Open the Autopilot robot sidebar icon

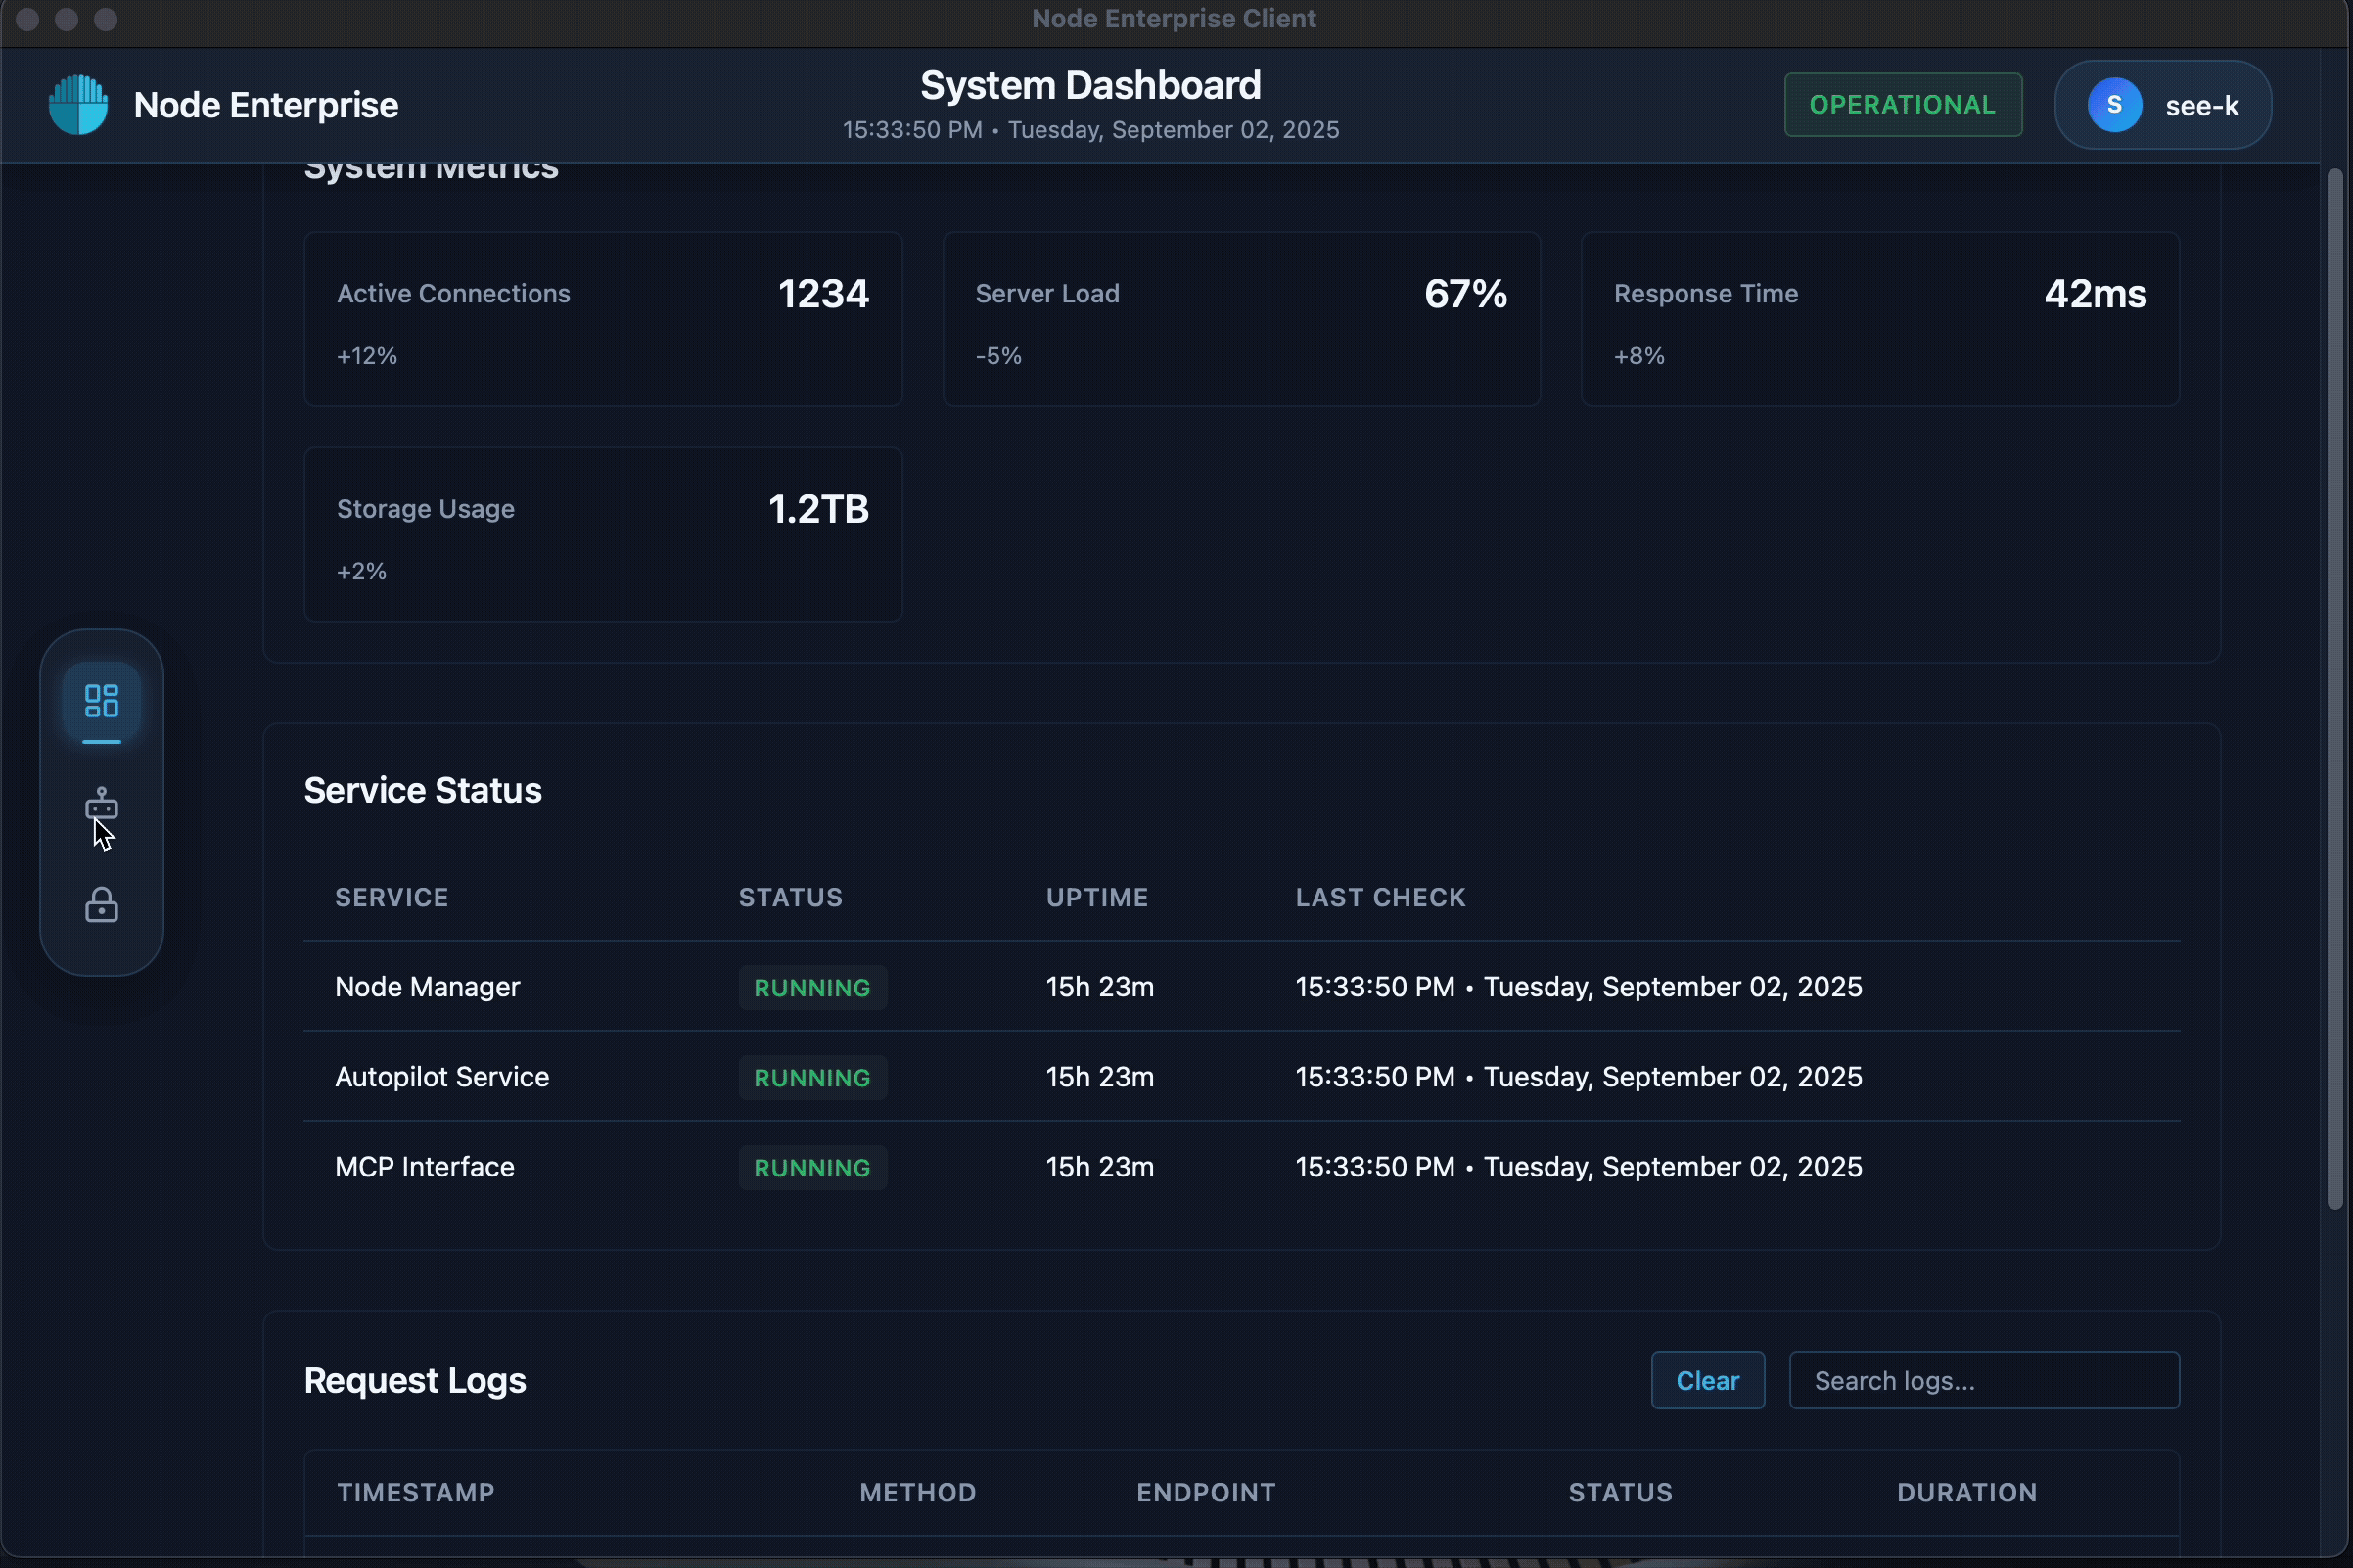(101, 804)
